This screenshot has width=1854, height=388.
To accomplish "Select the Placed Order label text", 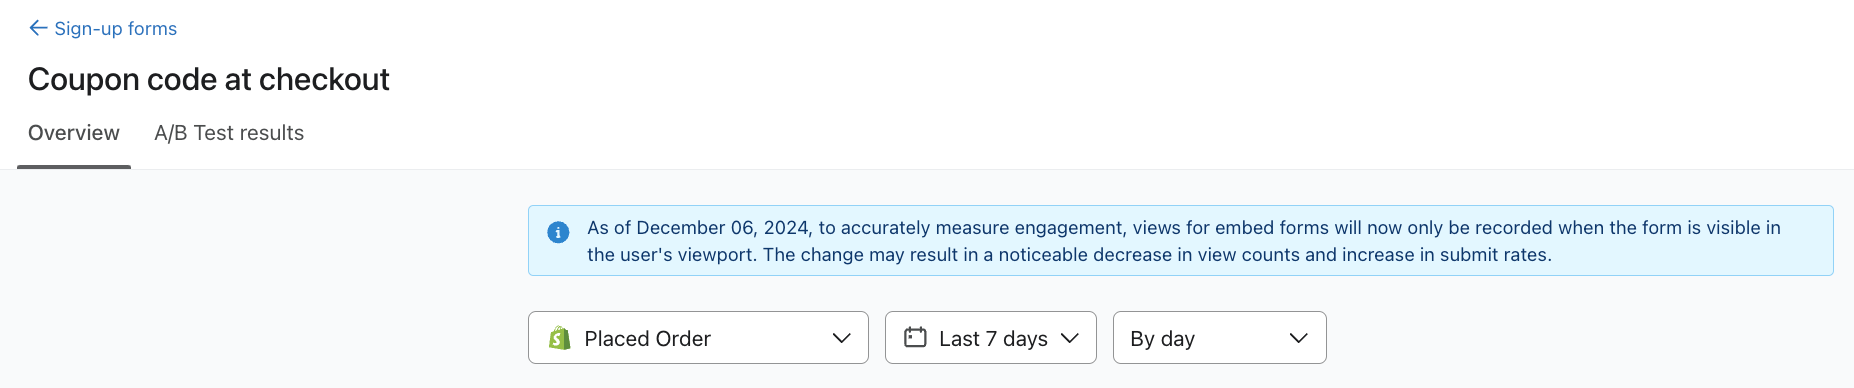I will 648,339.
